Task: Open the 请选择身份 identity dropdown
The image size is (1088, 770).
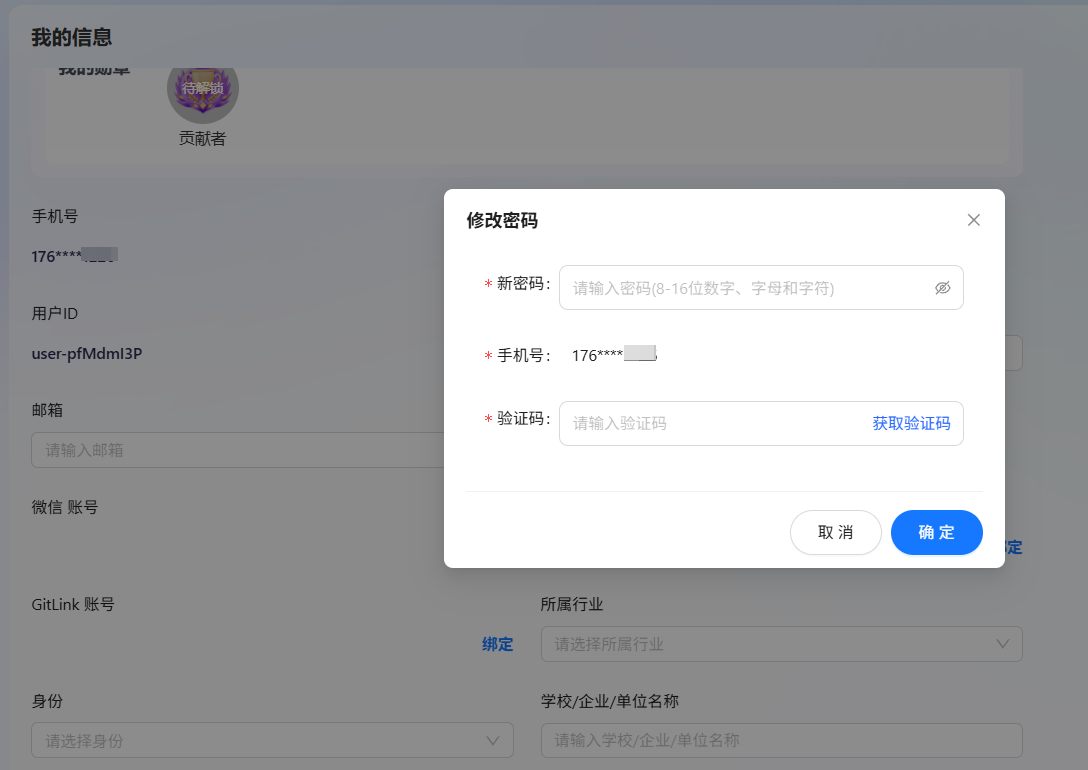Action: click(x=272, y=740)
